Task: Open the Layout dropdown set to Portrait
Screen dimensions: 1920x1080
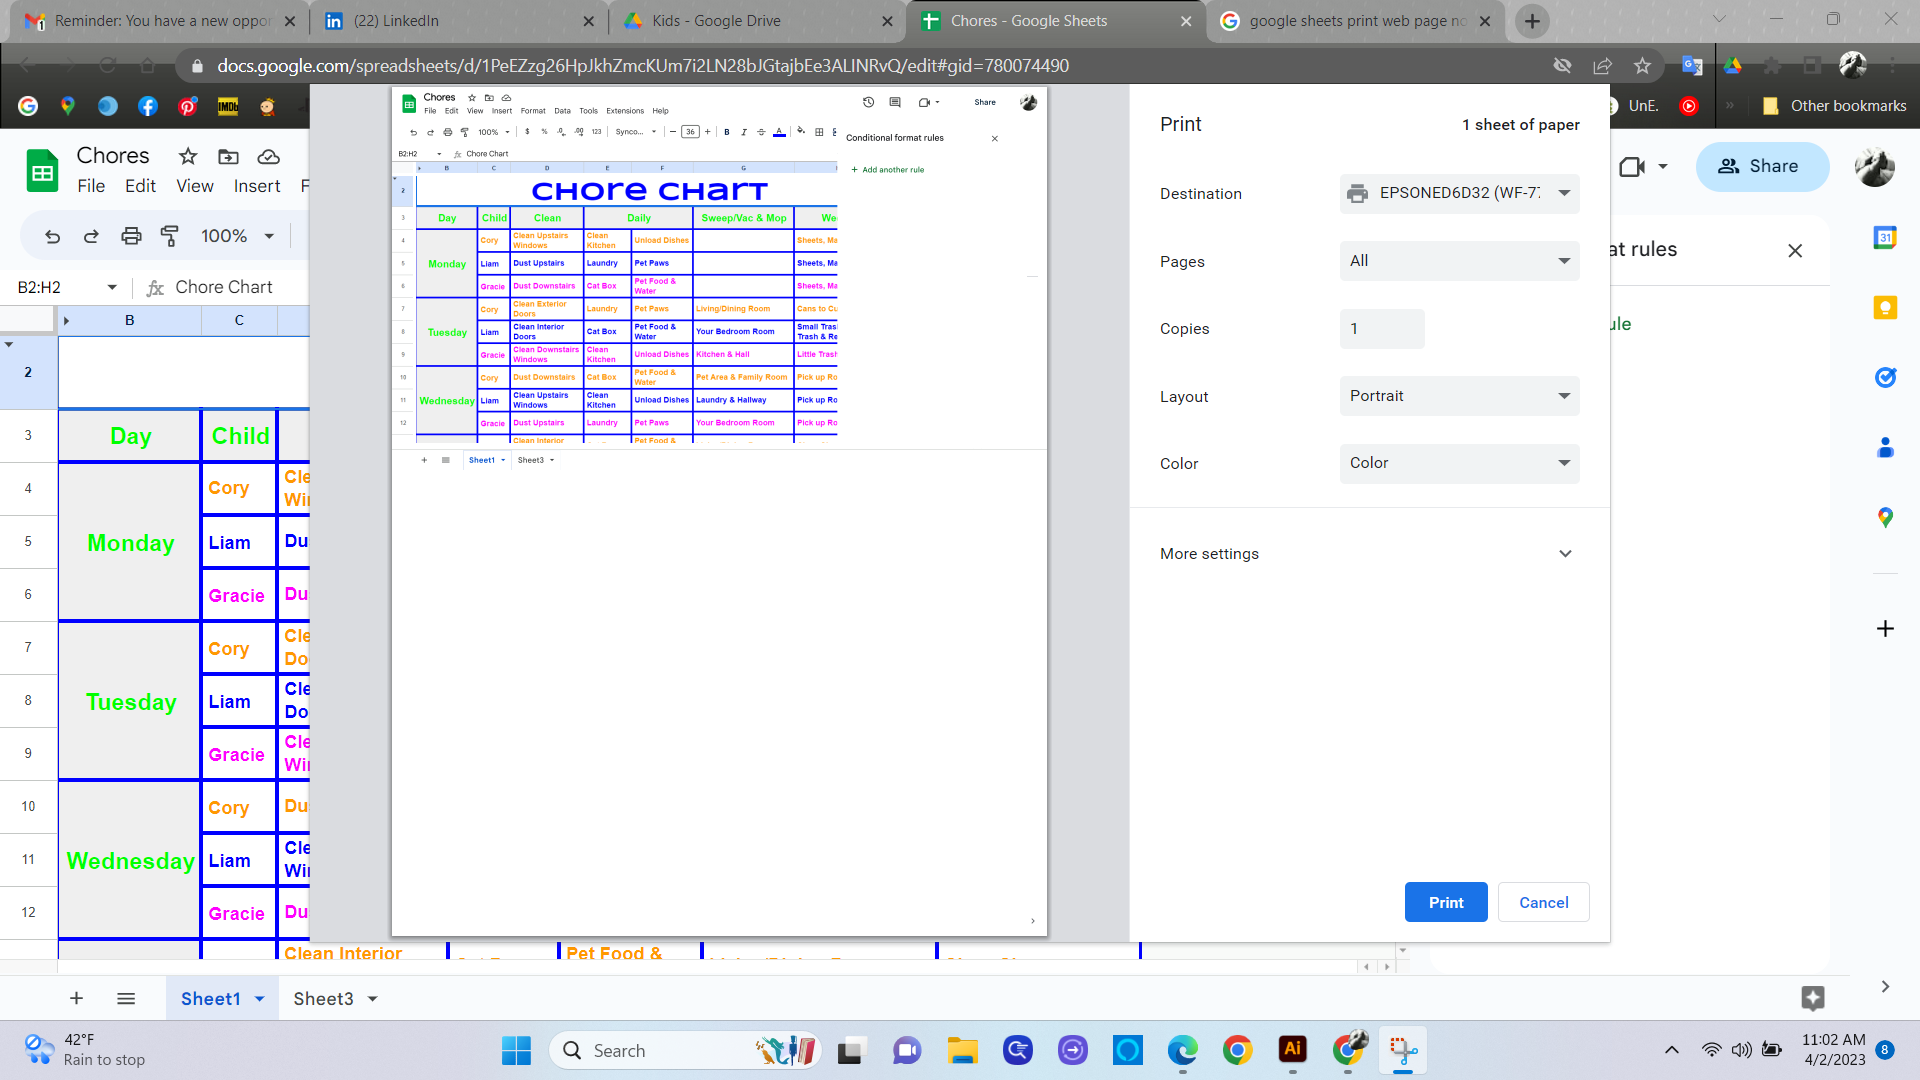Action: click(1459, 396)
